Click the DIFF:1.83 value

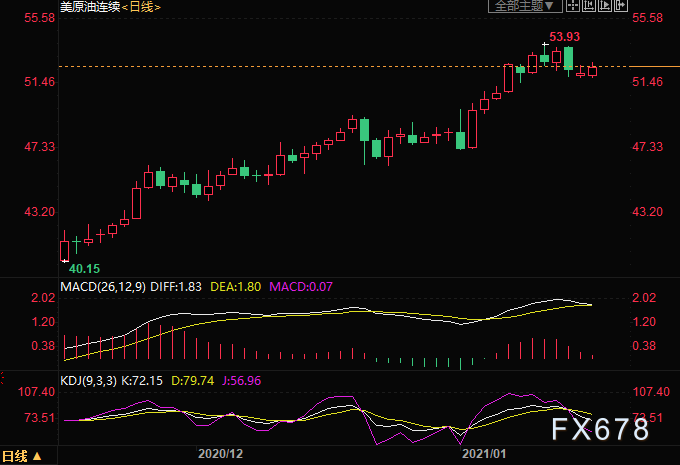(x=179, y=286)
